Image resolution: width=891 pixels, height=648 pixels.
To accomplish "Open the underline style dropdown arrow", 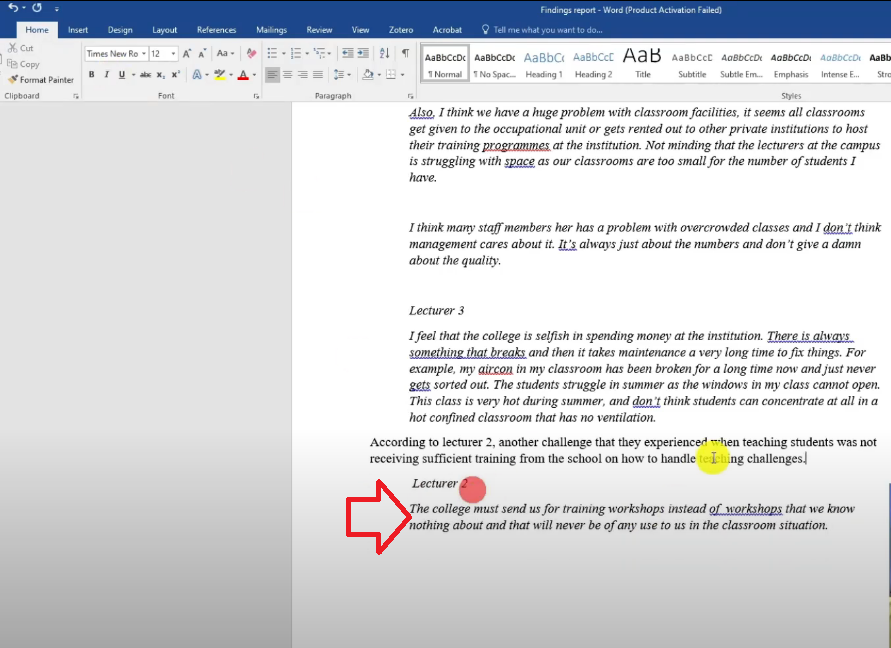I will (134, 74).
